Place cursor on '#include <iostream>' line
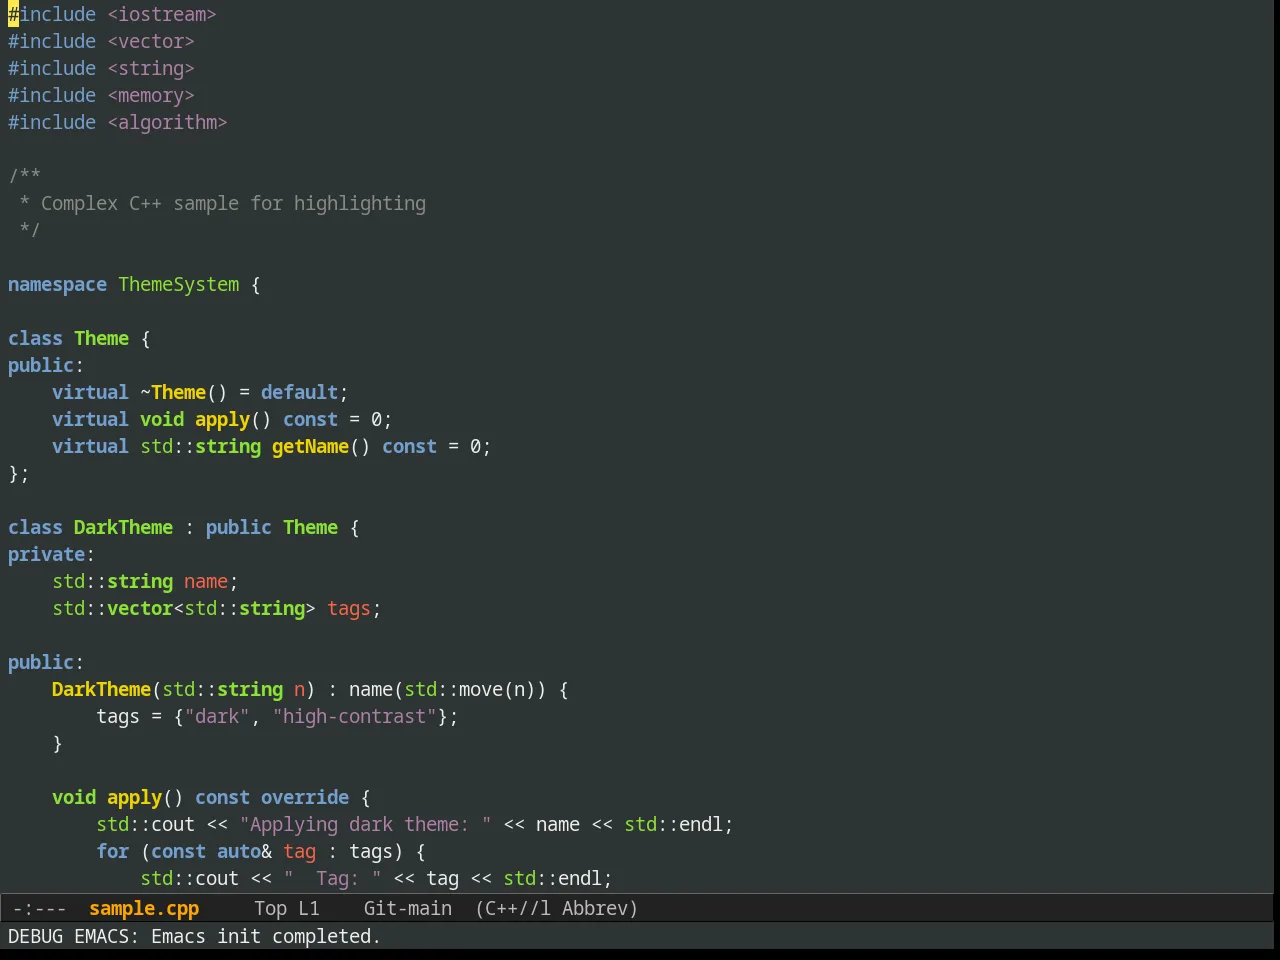 pos(112,14)
